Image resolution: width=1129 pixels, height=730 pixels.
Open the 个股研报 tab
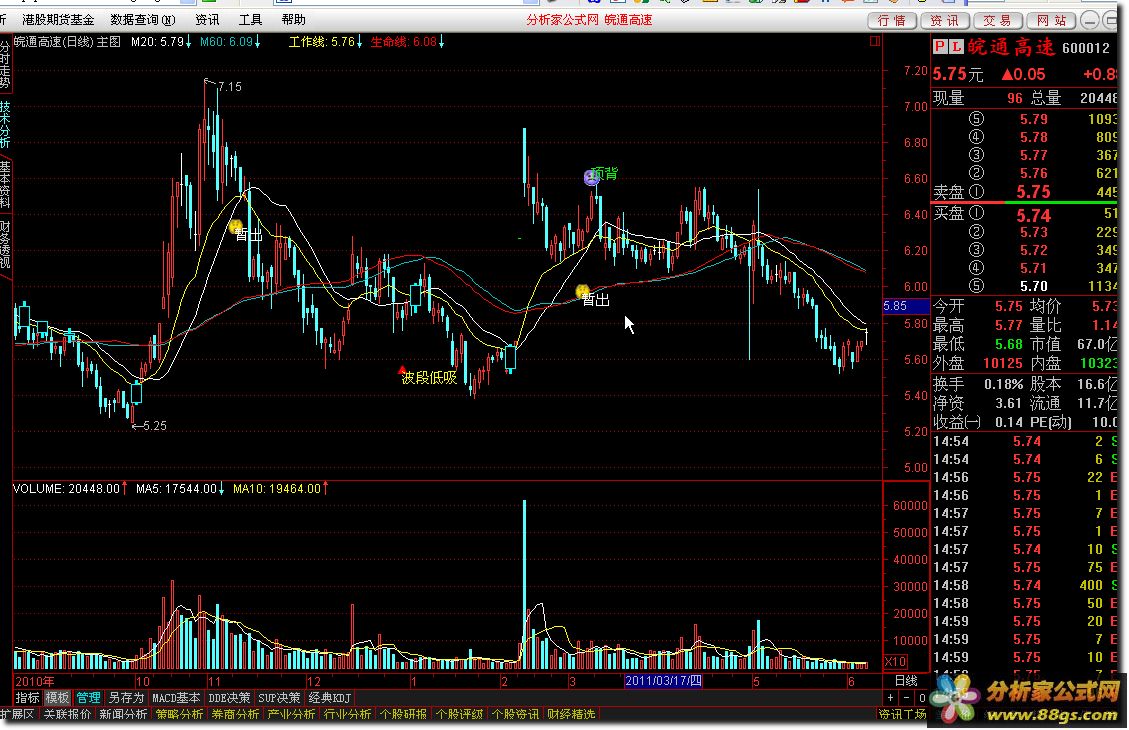[x=402, y=714]
